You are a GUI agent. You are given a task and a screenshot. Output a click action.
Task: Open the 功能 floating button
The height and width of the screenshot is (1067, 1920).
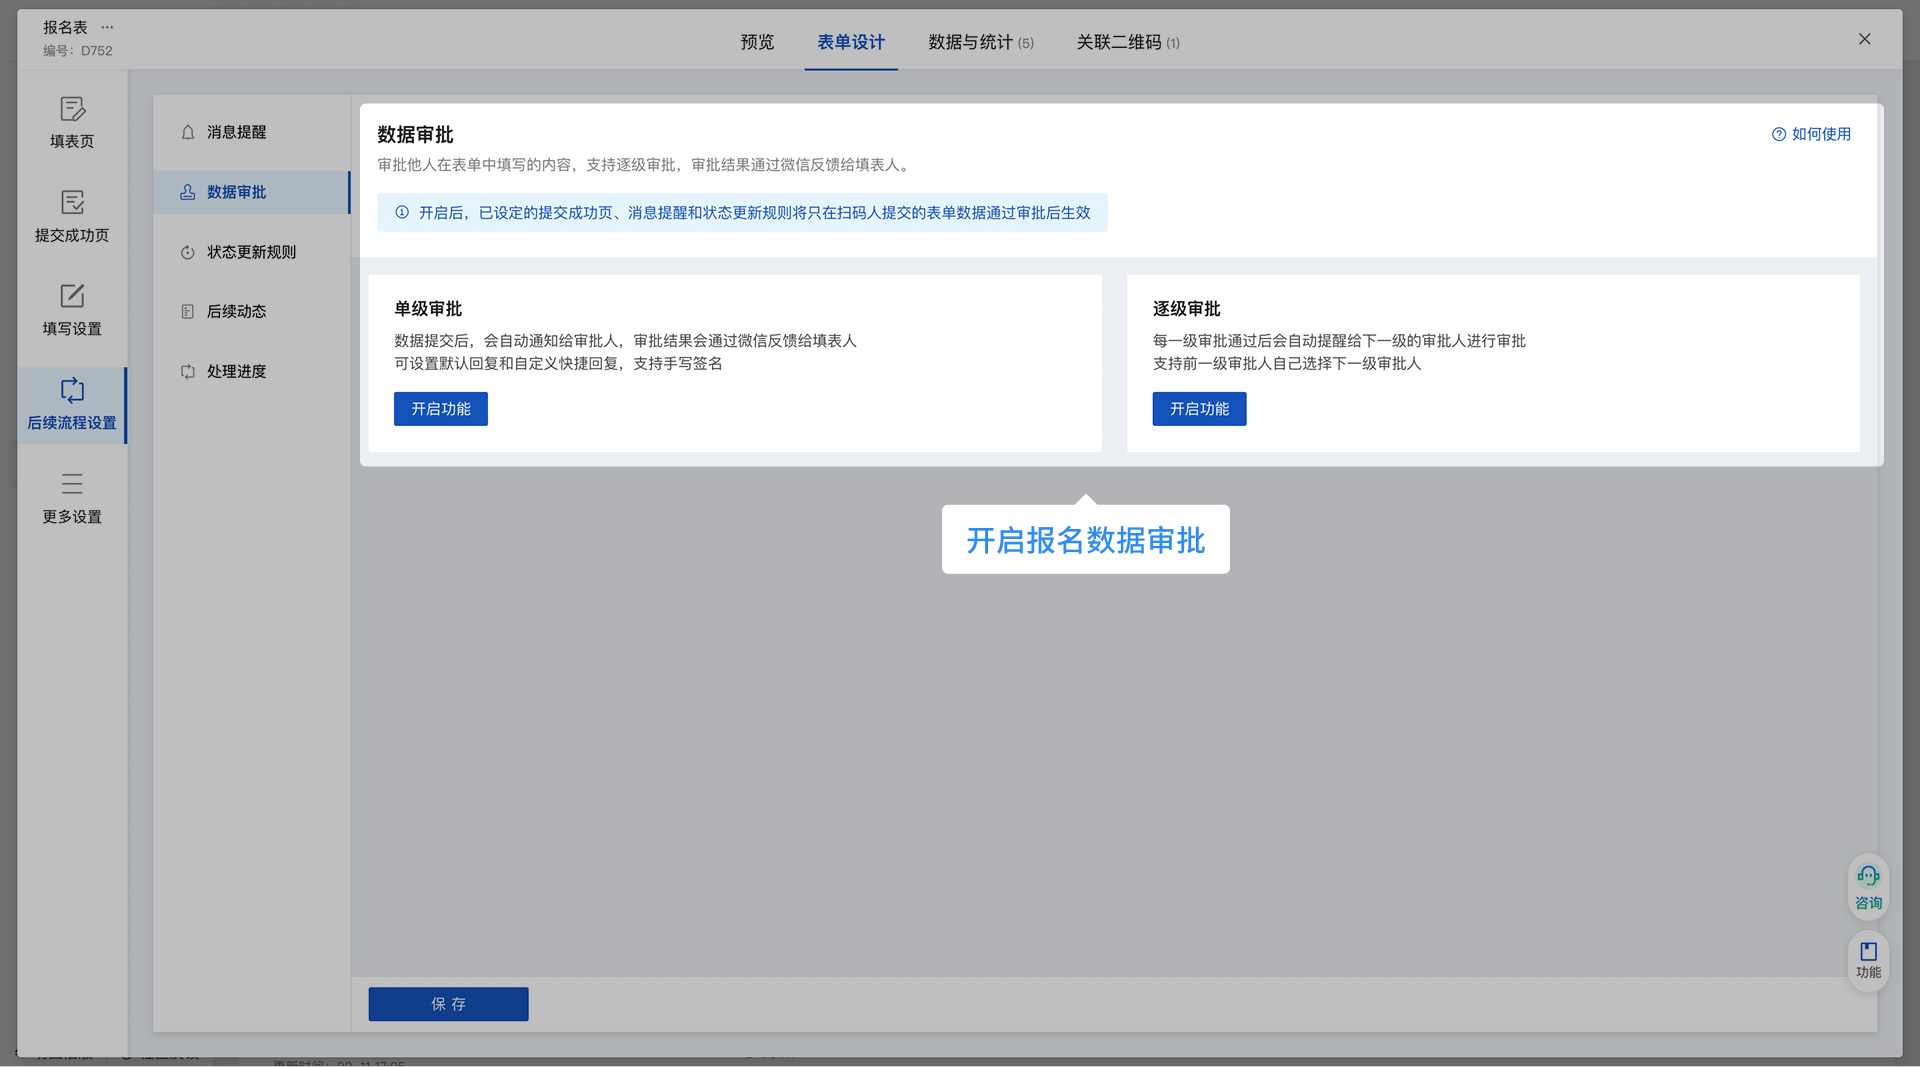click(x=1867, y=959)
